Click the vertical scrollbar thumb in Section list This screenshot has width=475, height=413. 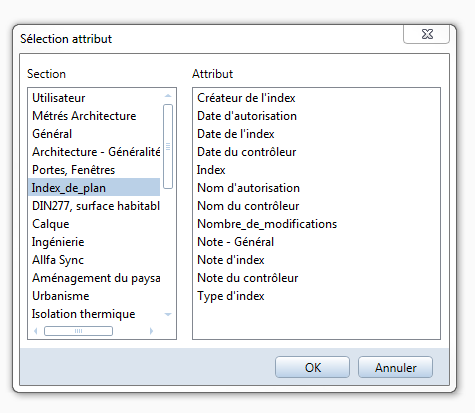click(x=168, y=146)
